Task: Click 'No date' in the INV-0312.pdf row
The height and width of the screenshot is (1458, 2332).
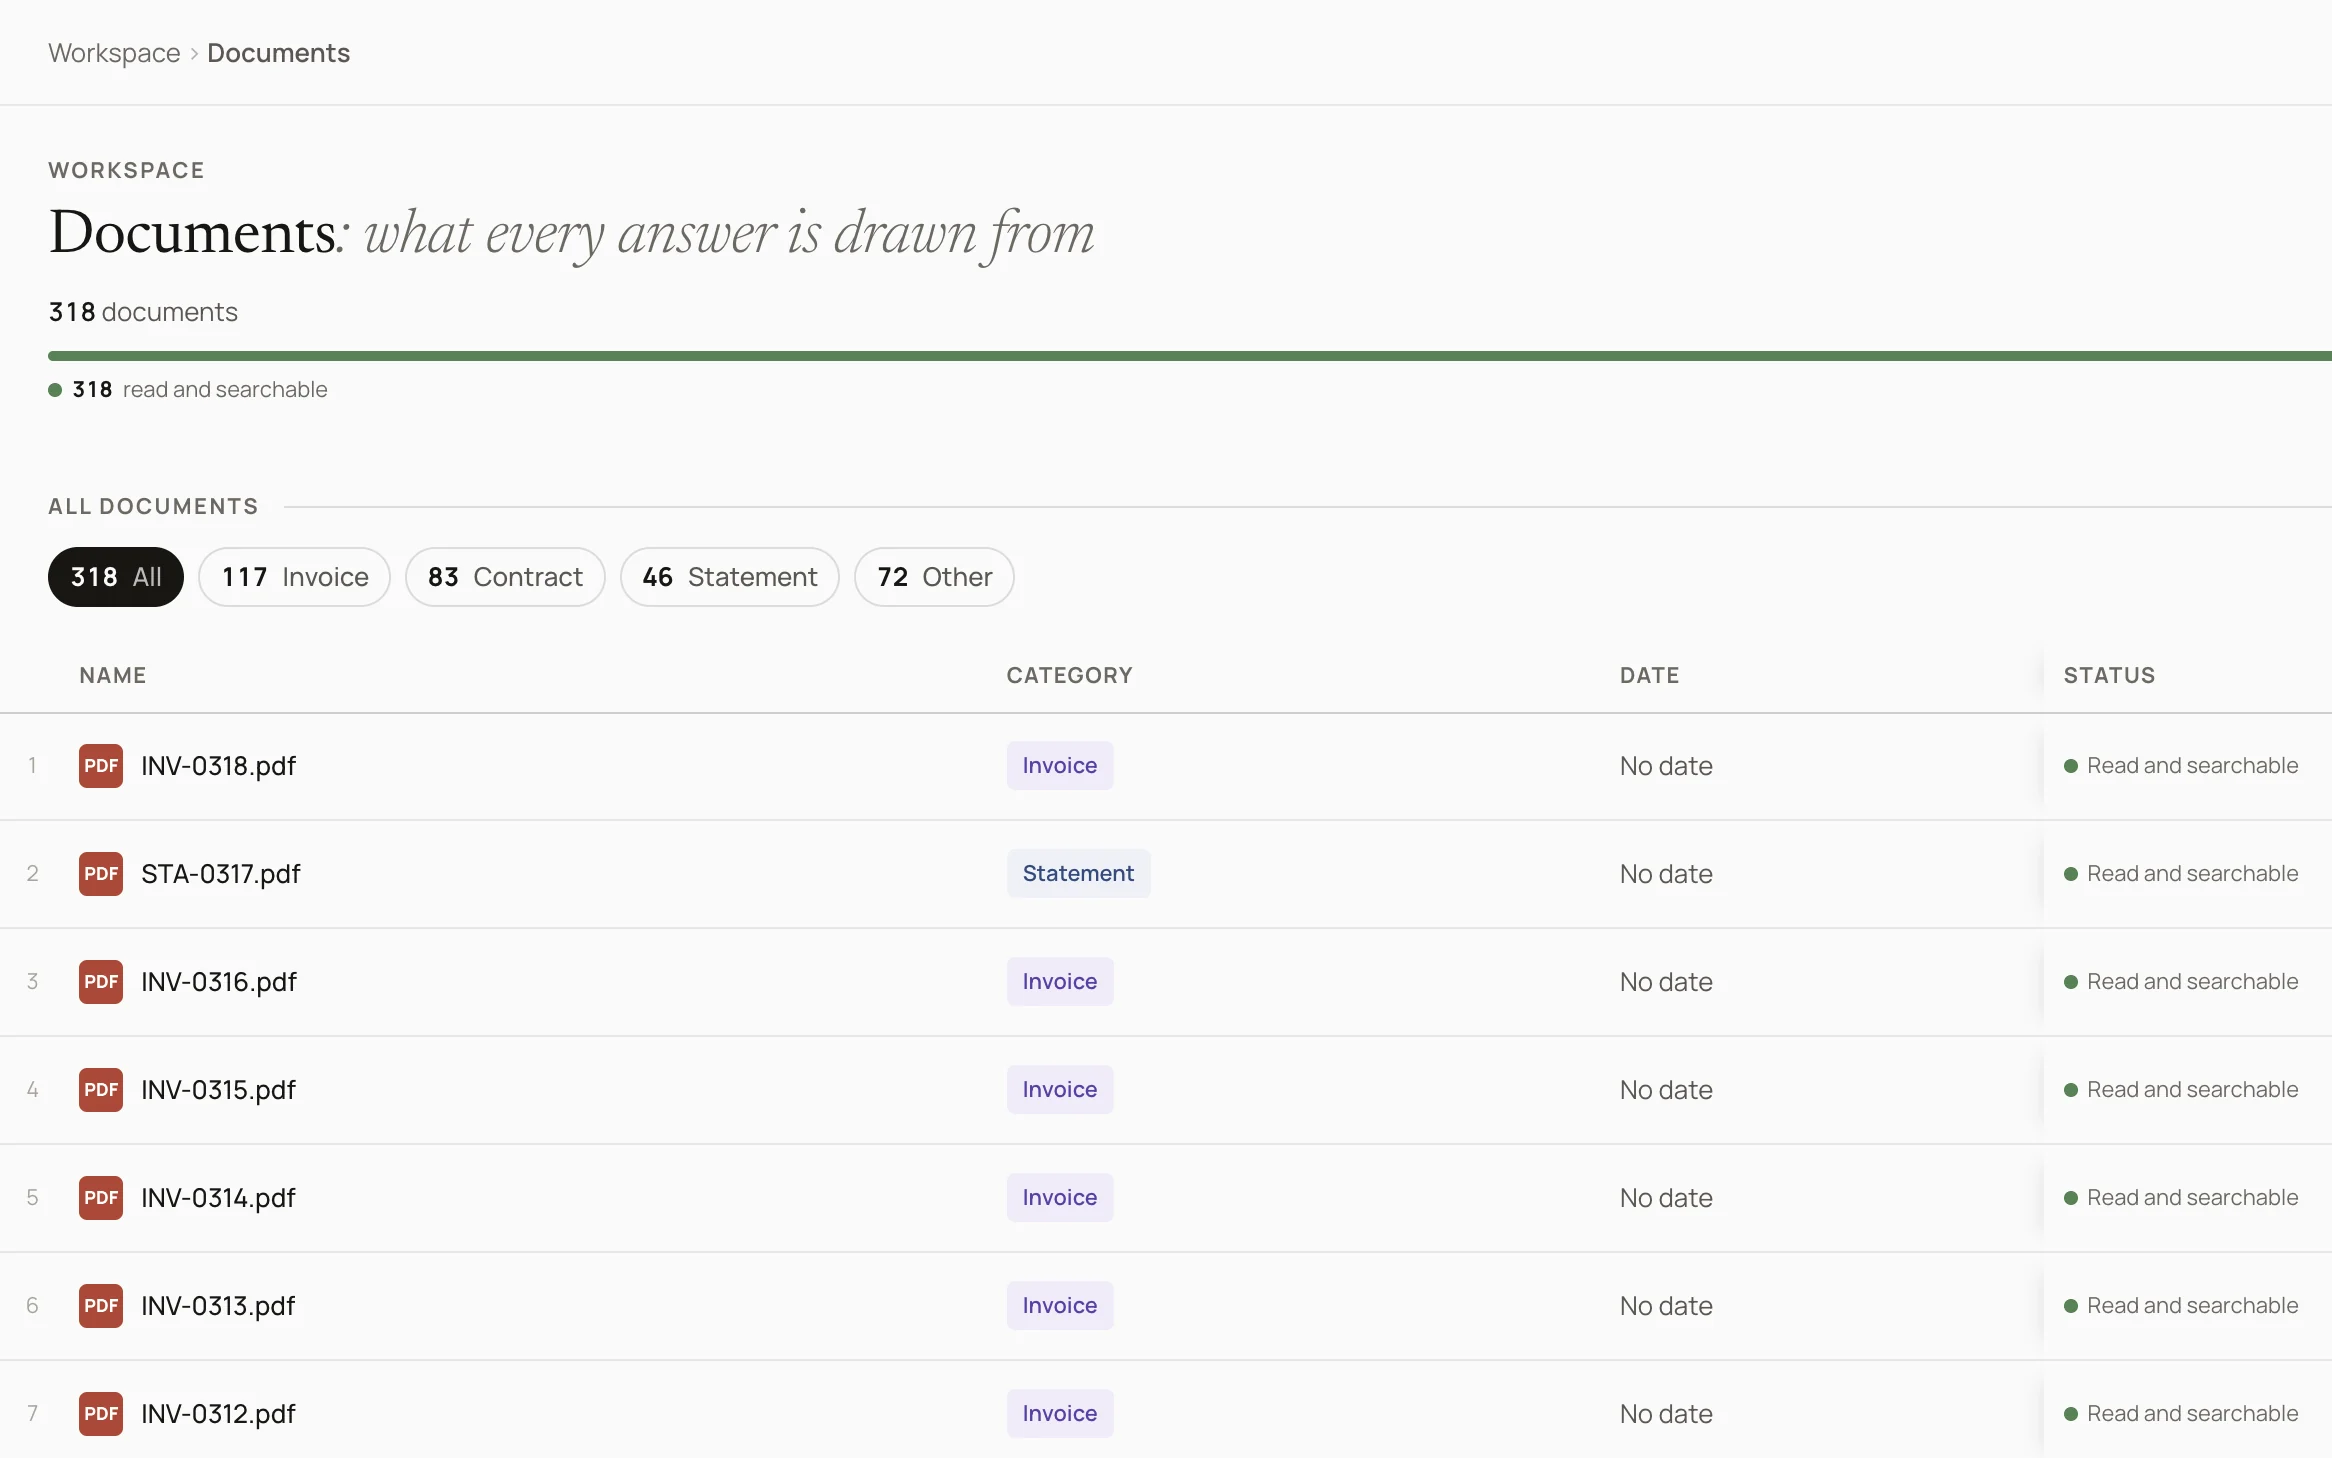Action: coord(1666,1414)
